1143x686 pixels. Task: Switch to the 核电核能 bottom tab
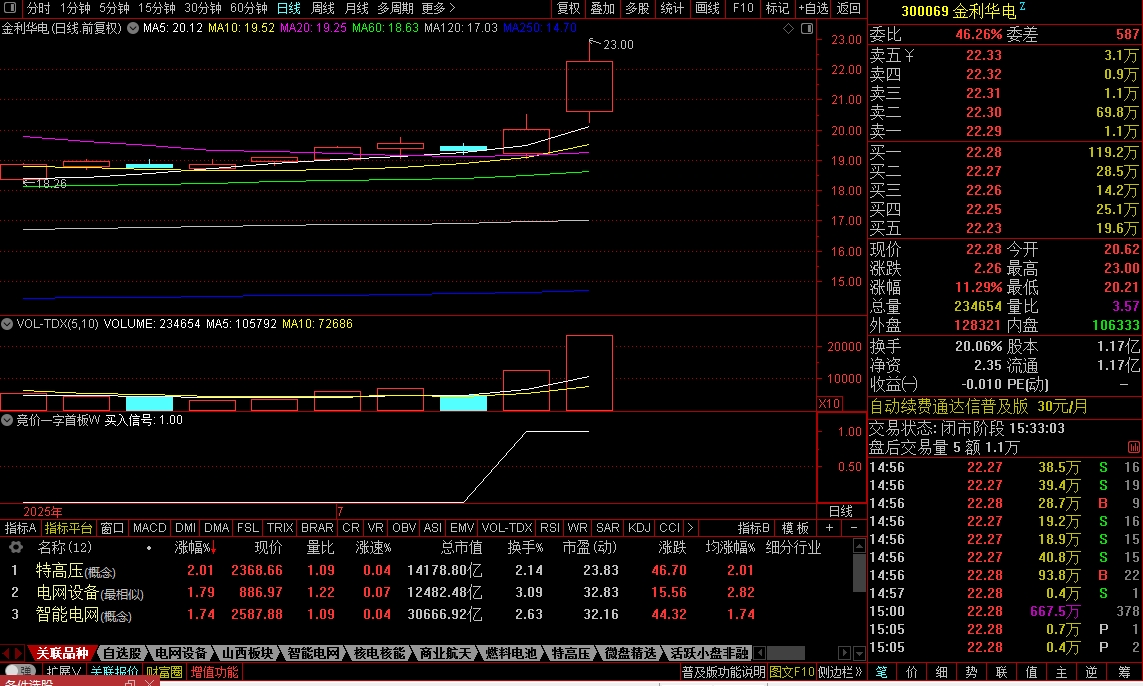click(379, 653)
